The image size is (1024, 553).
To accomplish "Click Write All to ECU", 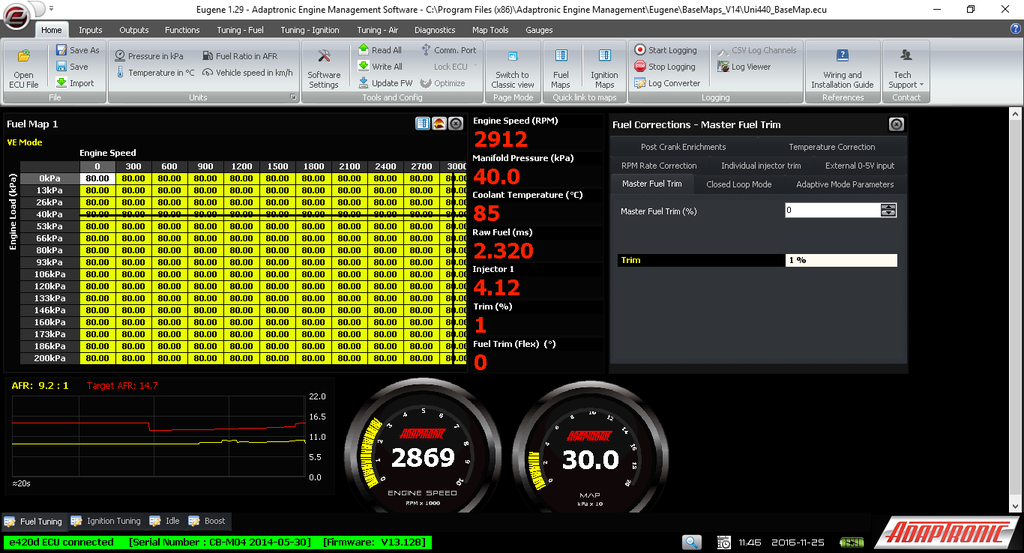I will [x=380, y=67].
